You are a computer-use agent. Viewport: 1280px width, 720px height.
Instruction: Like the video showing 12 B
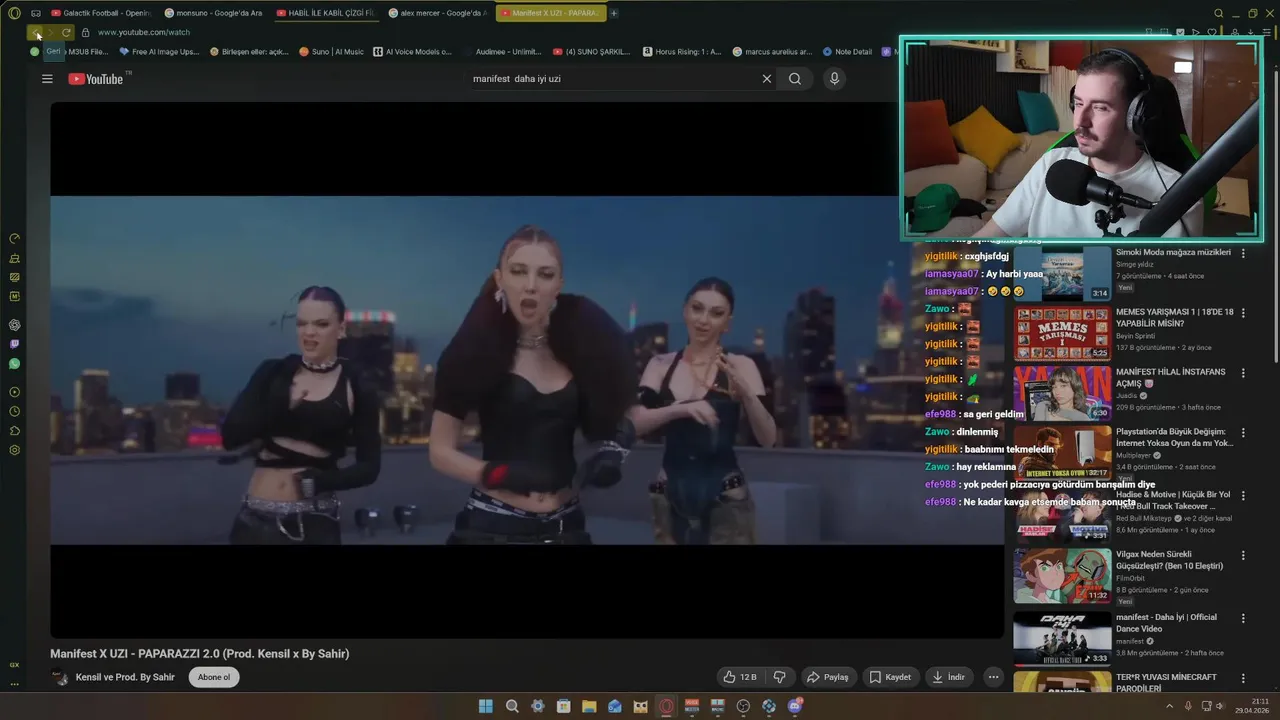(740, 677)
